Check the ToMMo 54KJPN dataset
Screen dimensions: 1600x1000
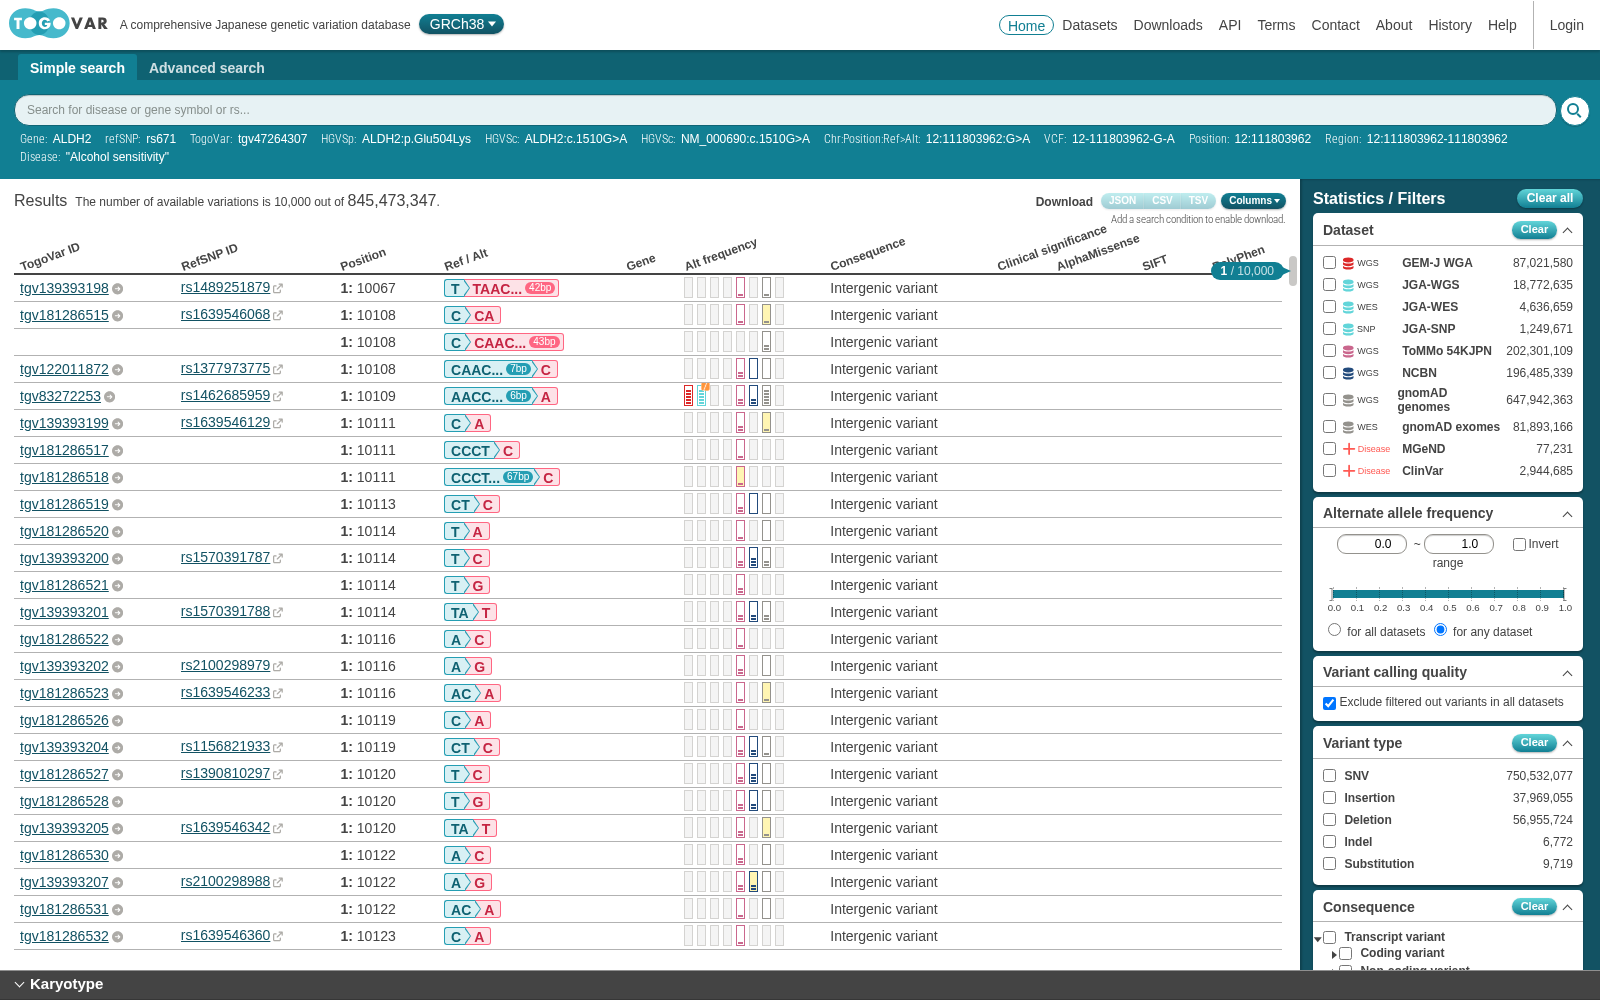pyautogui.click(x=1329, y=351)
